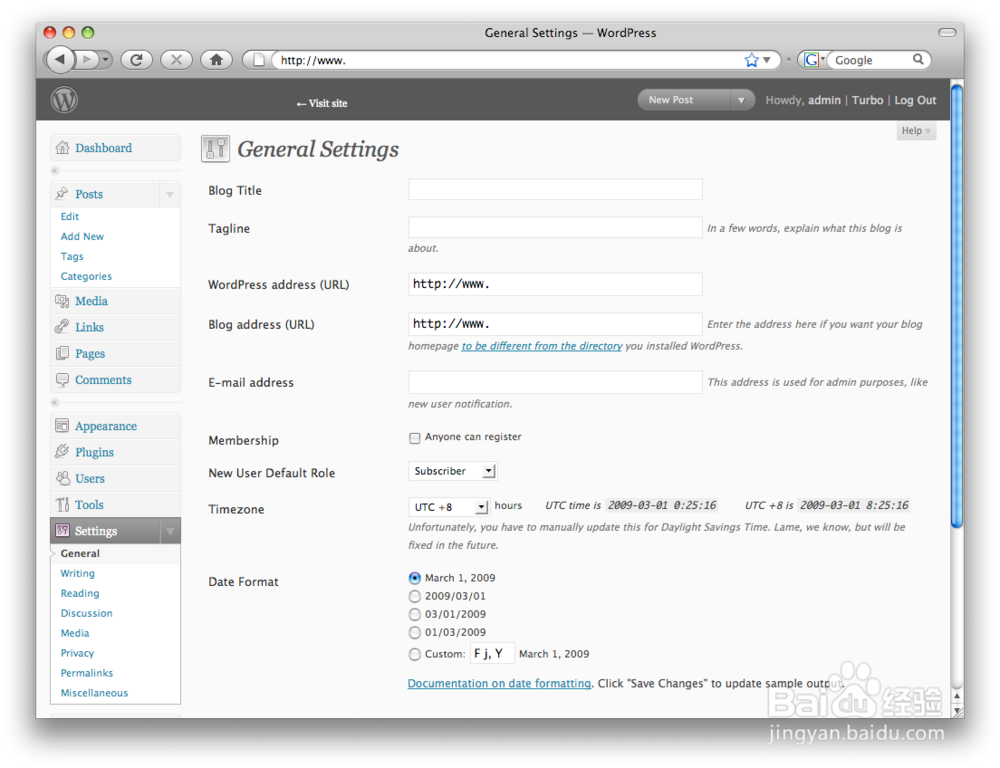Viewport: 1000px width, 768px height.
Task: Open Add New under Posts
Action: [82, 236]
